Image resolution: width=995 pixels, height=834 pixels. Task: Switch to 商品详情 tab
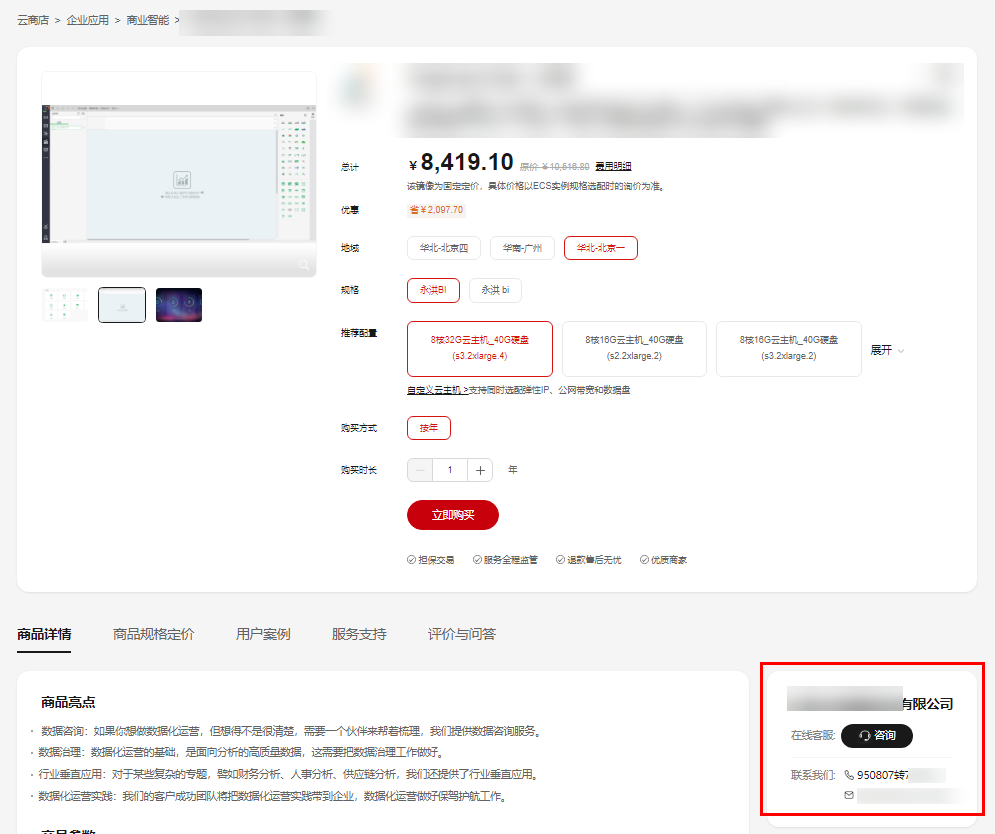44,634
